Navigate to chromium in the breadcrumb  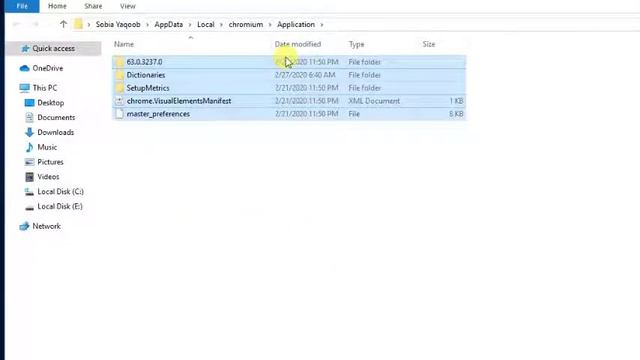[x=246, y=24]
